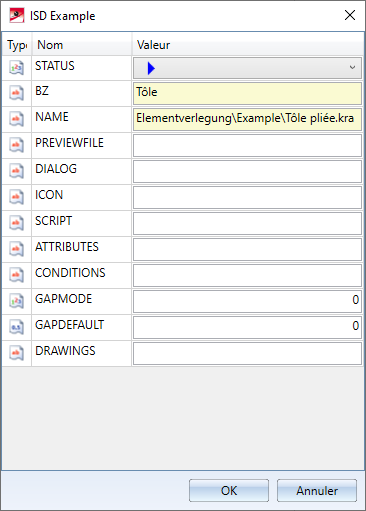Click the NAME field with Tôle pliée.kra path
Screen dimensions: 366x511
tap(247, 119)
